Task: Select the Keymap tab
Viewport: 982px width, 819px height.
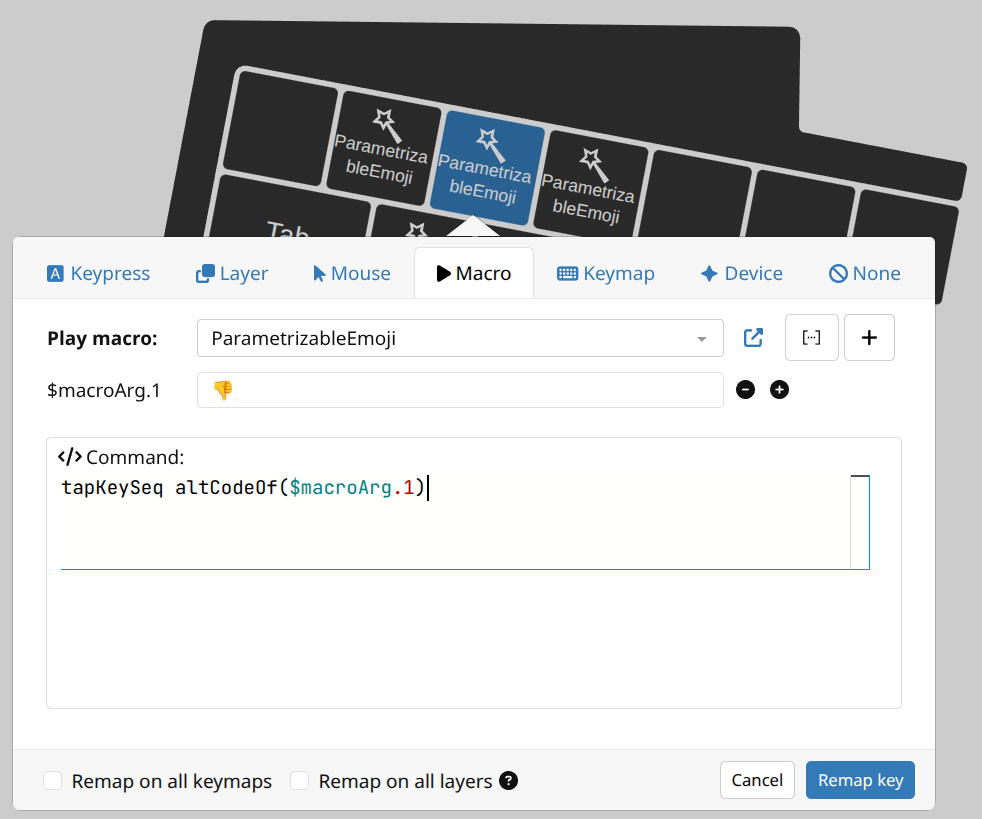Action: 605,273
